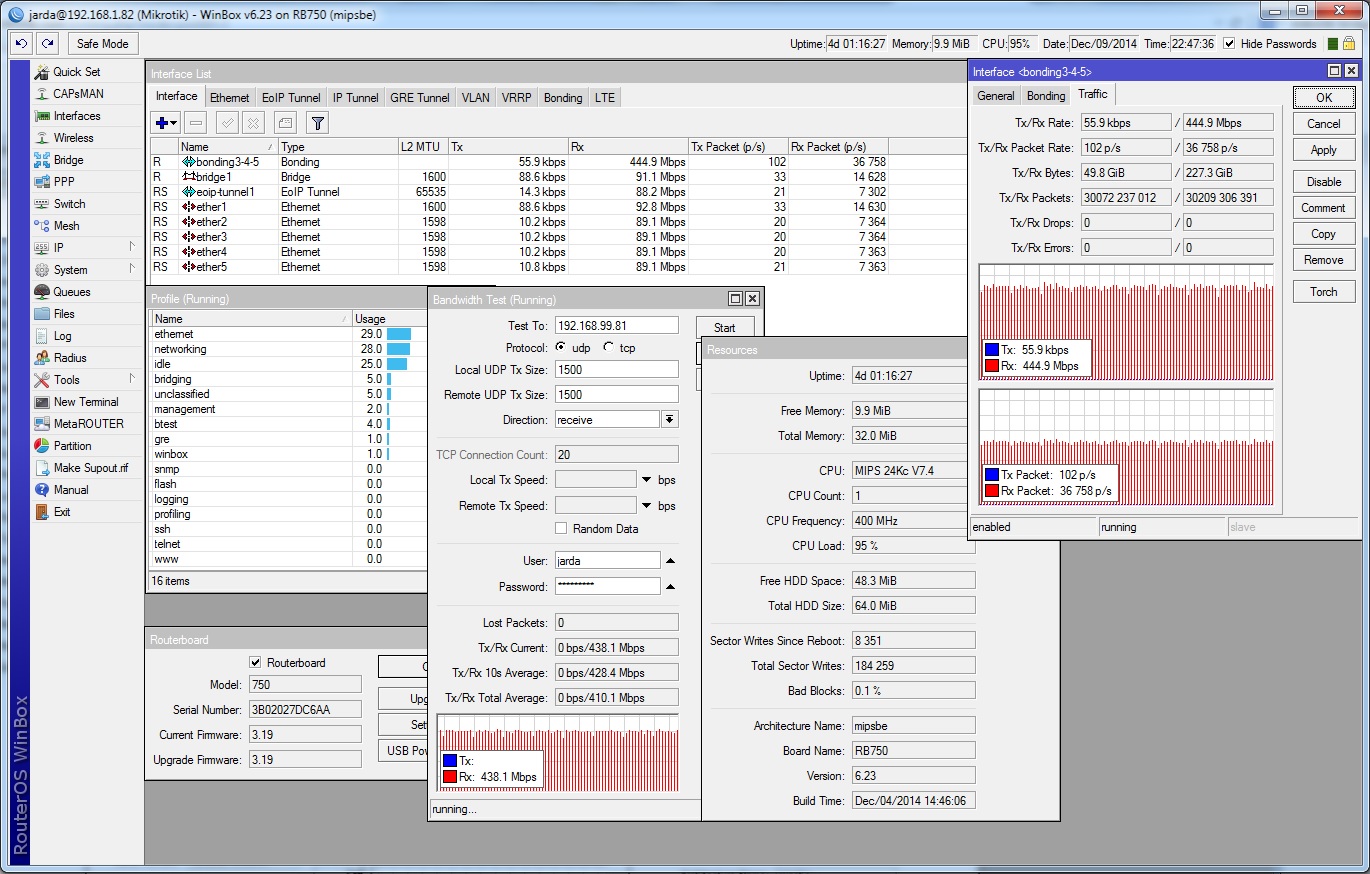Click the redo arrow icon in toolbar
This screenshot has height=874, width=1370.
coord(47,44)
